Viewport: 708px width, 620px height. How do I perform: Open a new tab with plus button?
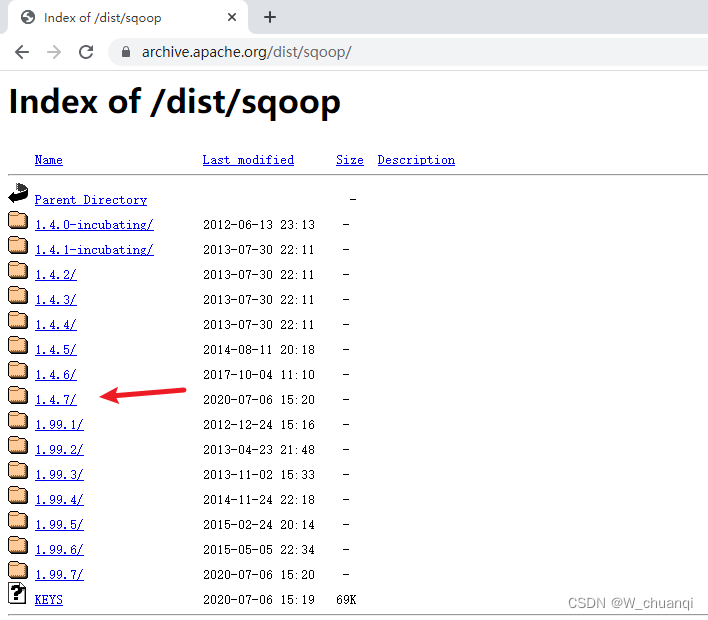click(x=270, y=17)
